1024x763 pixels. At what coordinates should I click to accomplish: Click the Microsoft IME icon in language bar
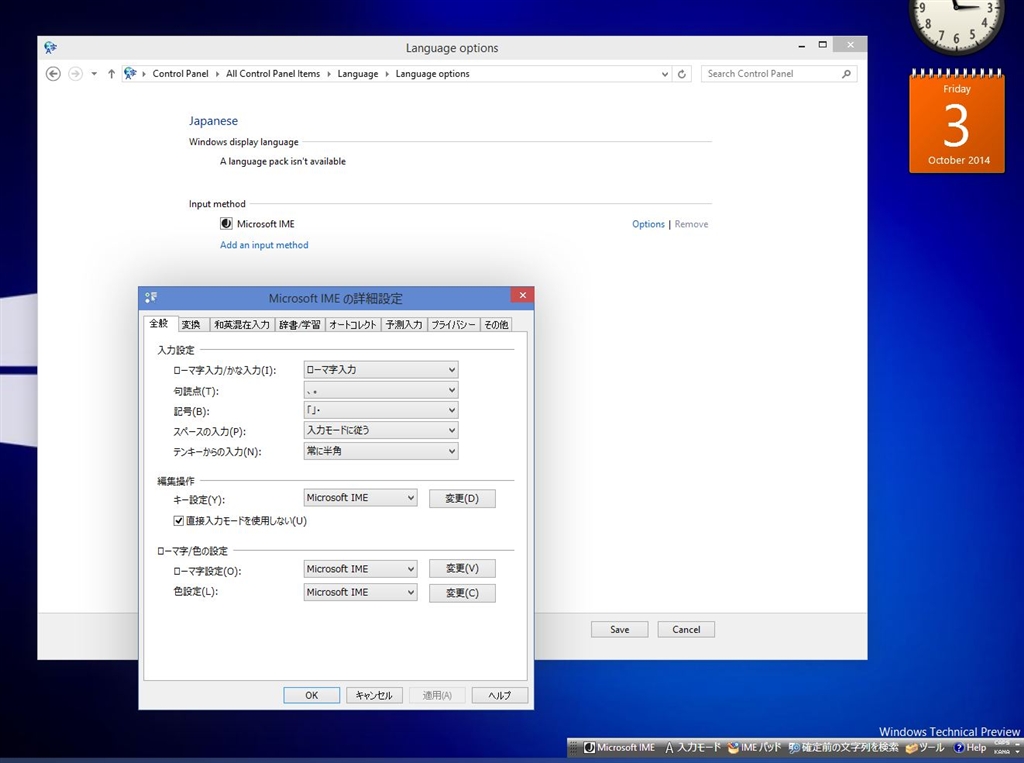[590, 747]
